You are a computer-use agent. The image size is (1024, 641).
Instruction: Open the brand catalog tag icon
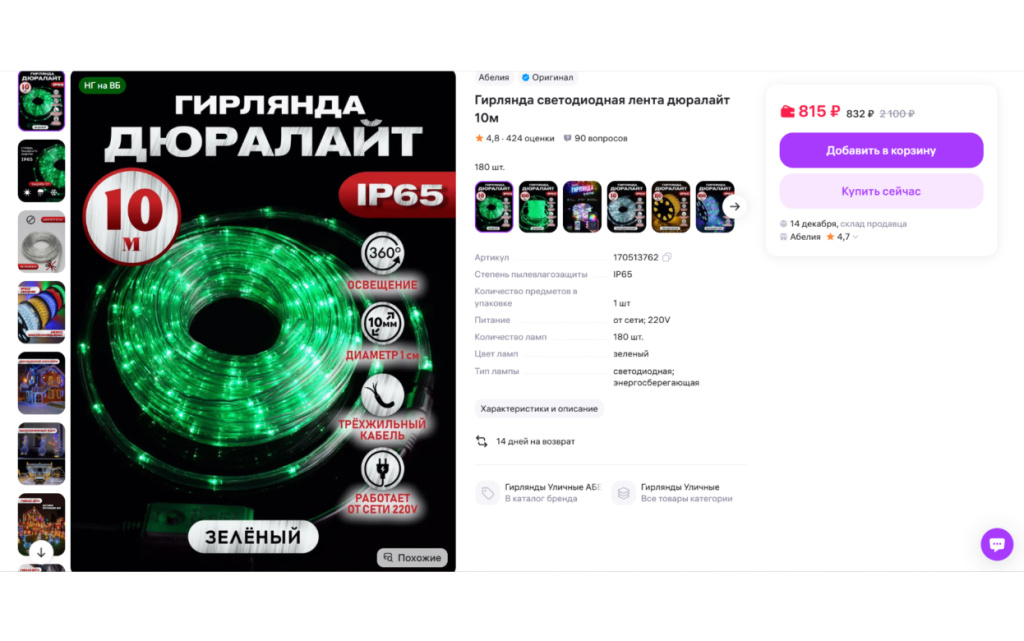pos(487,493)
